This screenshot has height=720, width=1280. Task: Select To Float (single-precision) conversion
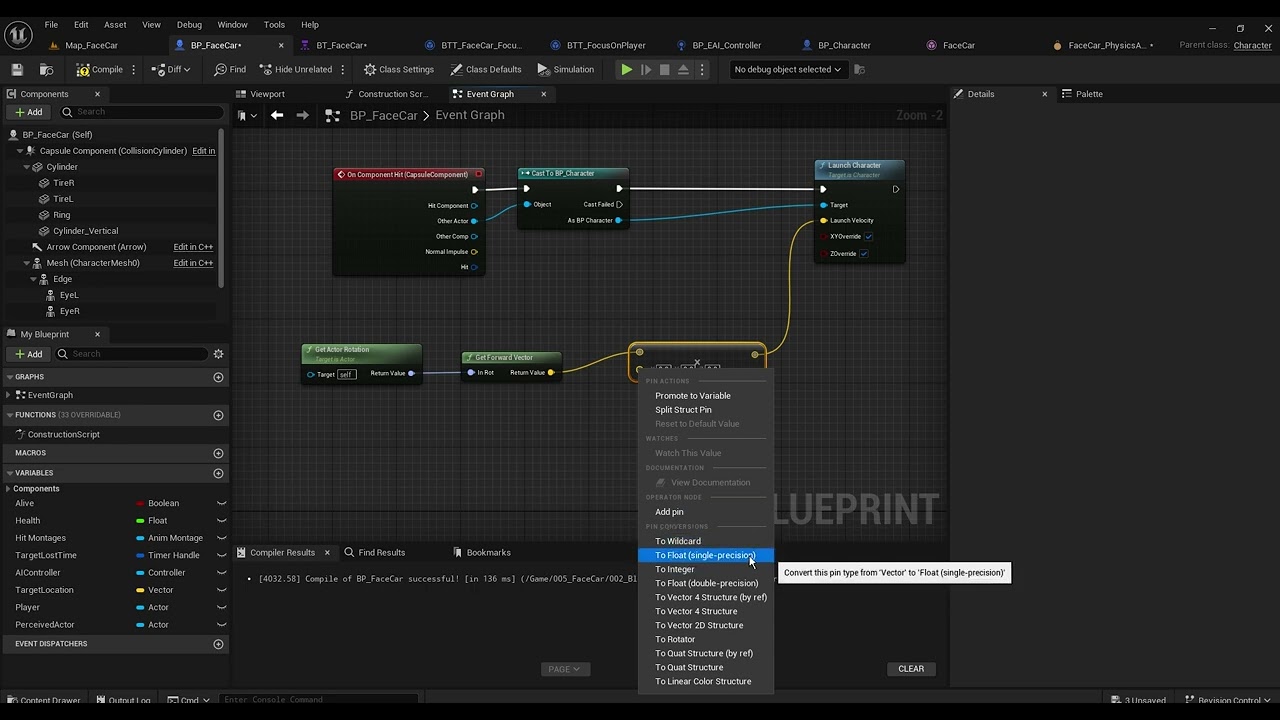pyautogui.click(x=706, y=556)
